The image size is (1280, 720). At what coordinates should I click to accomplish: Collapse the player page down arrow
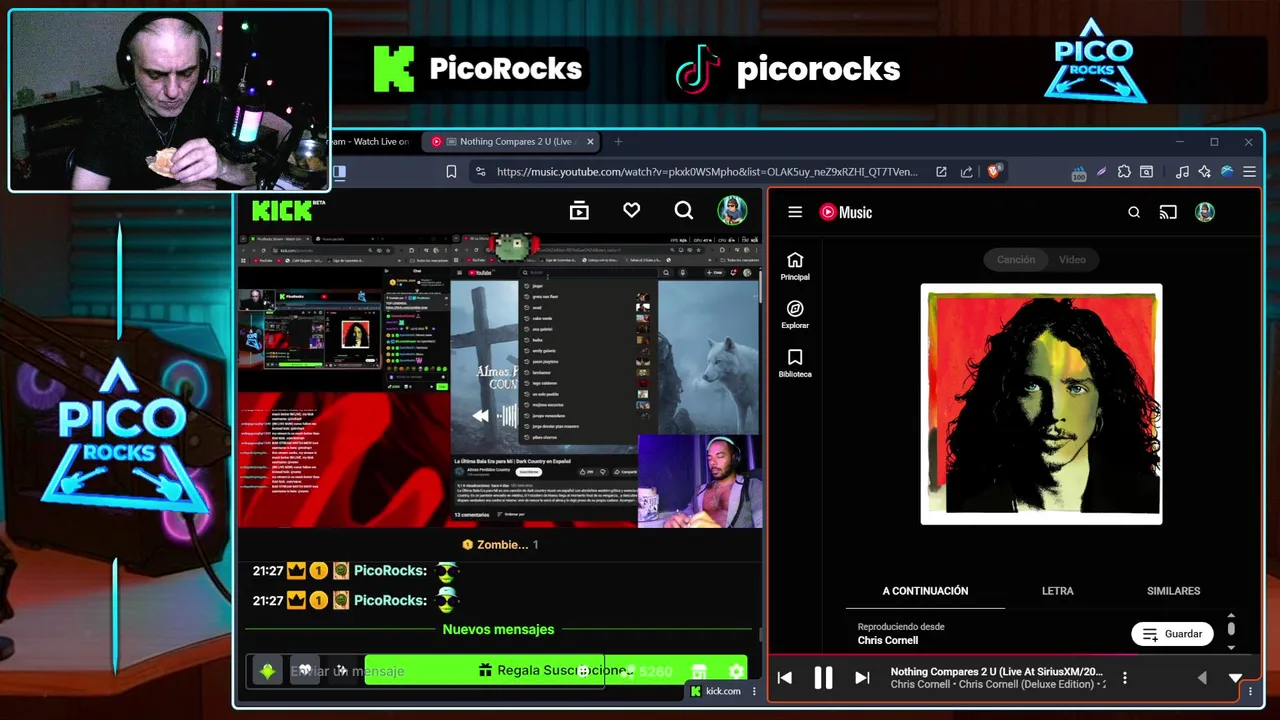click(x=1236, y=678)
